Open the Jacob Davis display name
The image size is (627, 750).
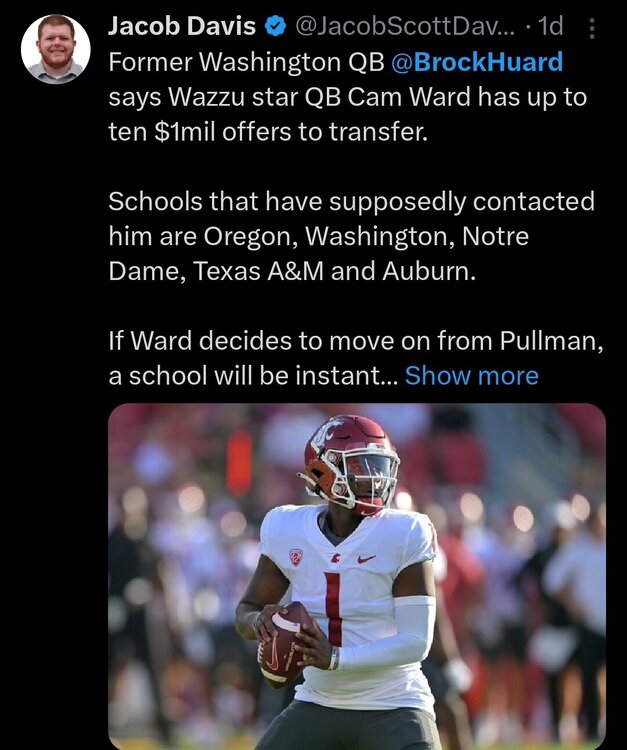pos(181,24)
